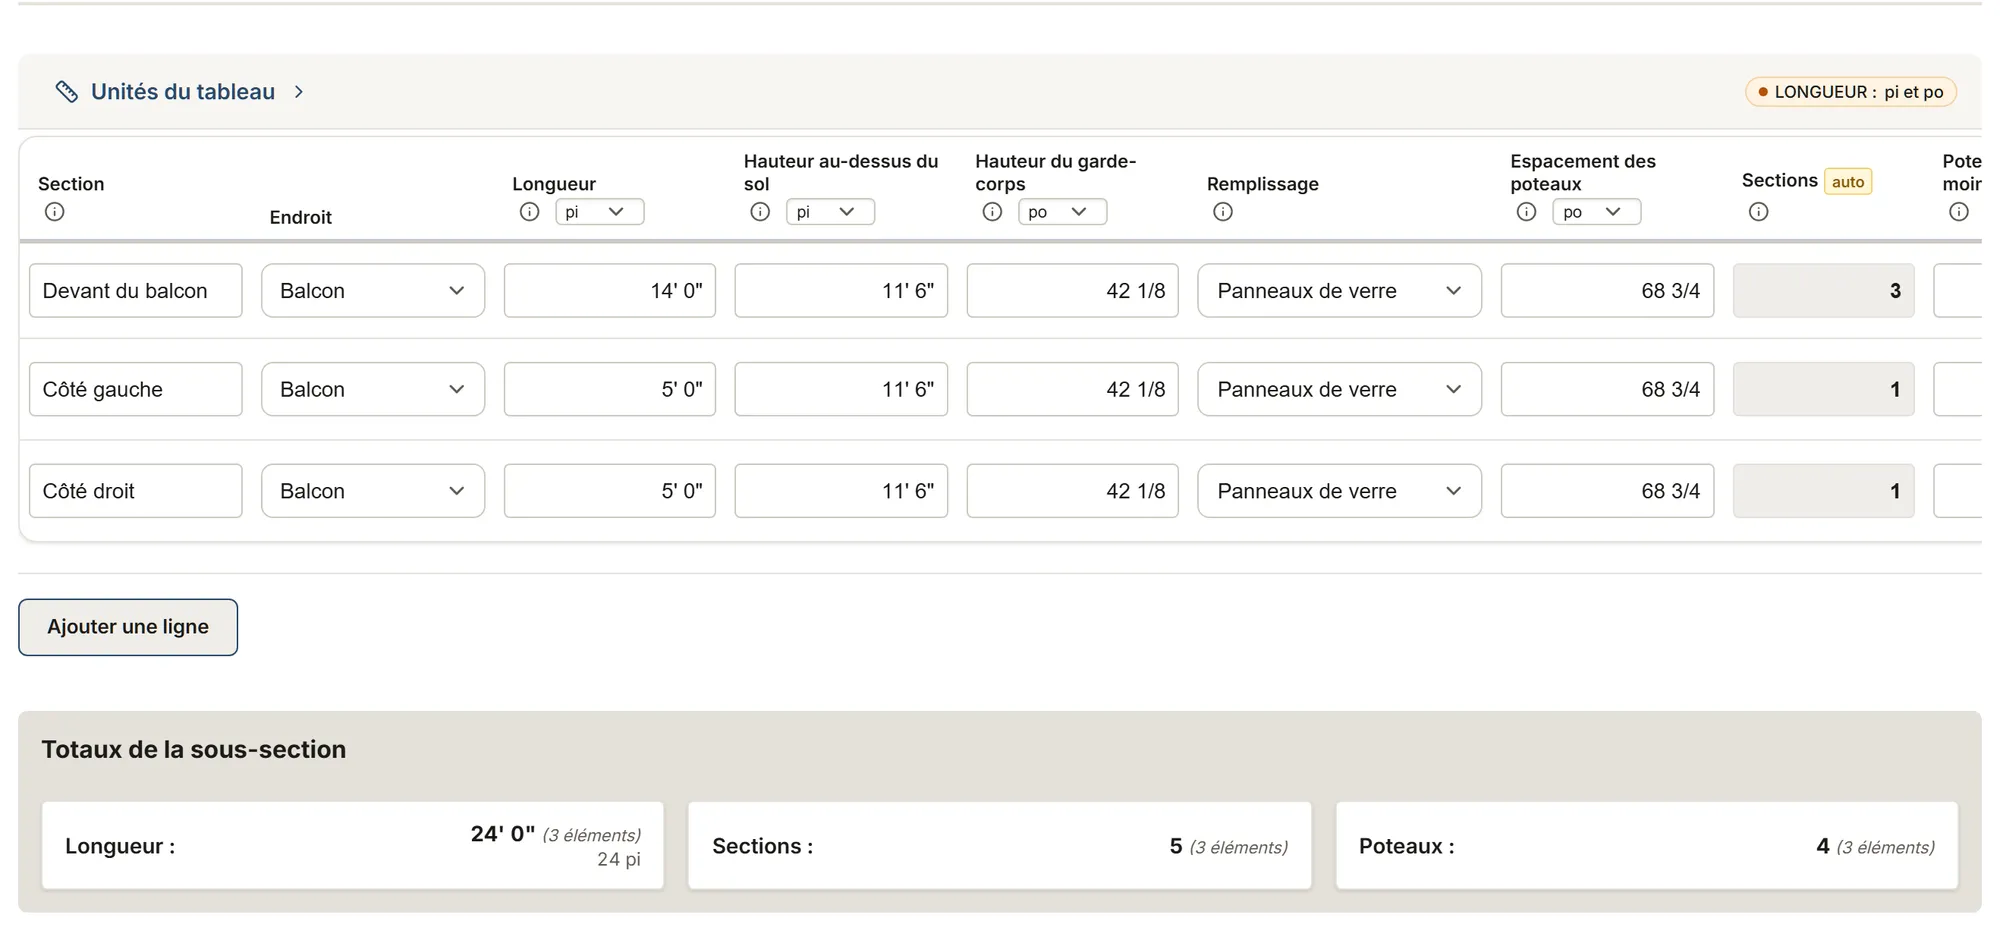Click the ruler icon beside Unités du tableau

coord(66,92)
